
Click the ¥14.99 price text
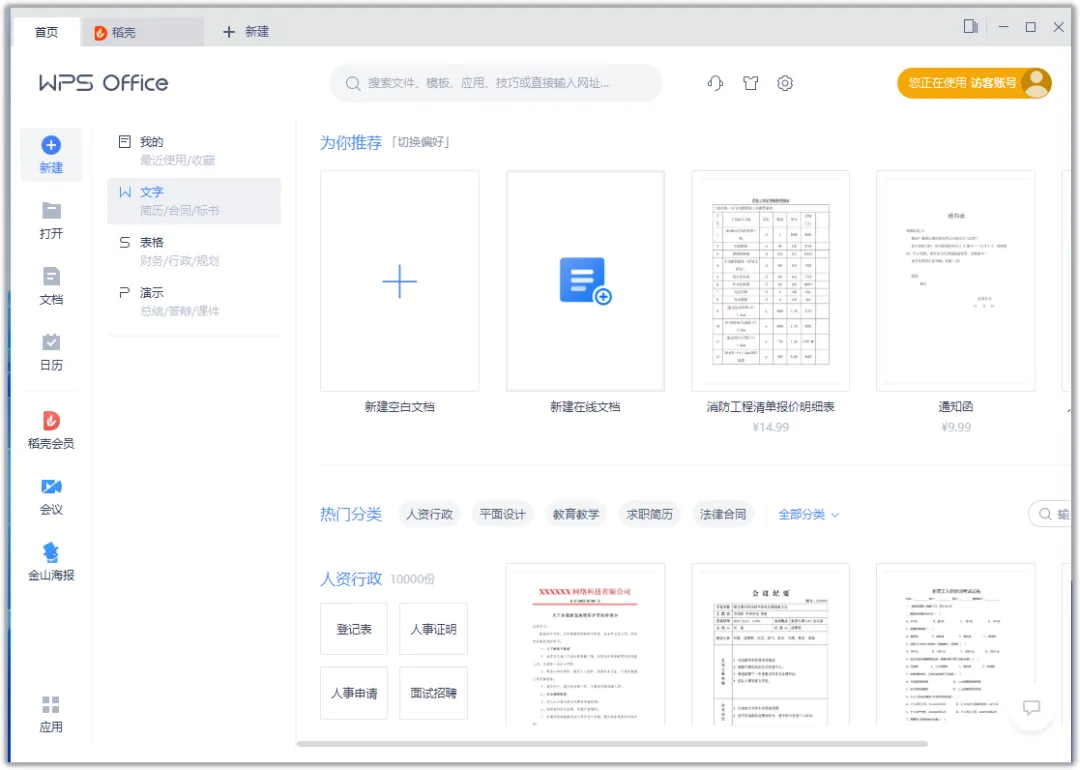pos(770,427)
